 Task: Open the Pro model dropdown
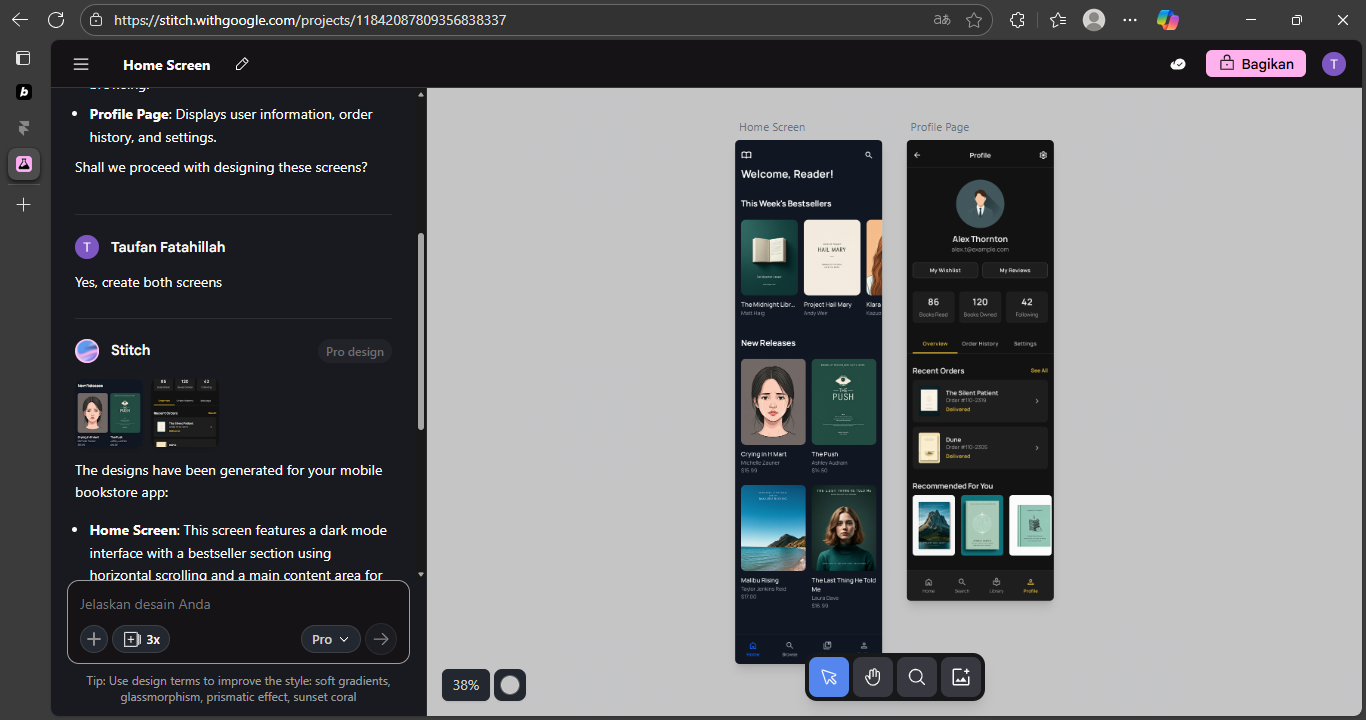330,639
